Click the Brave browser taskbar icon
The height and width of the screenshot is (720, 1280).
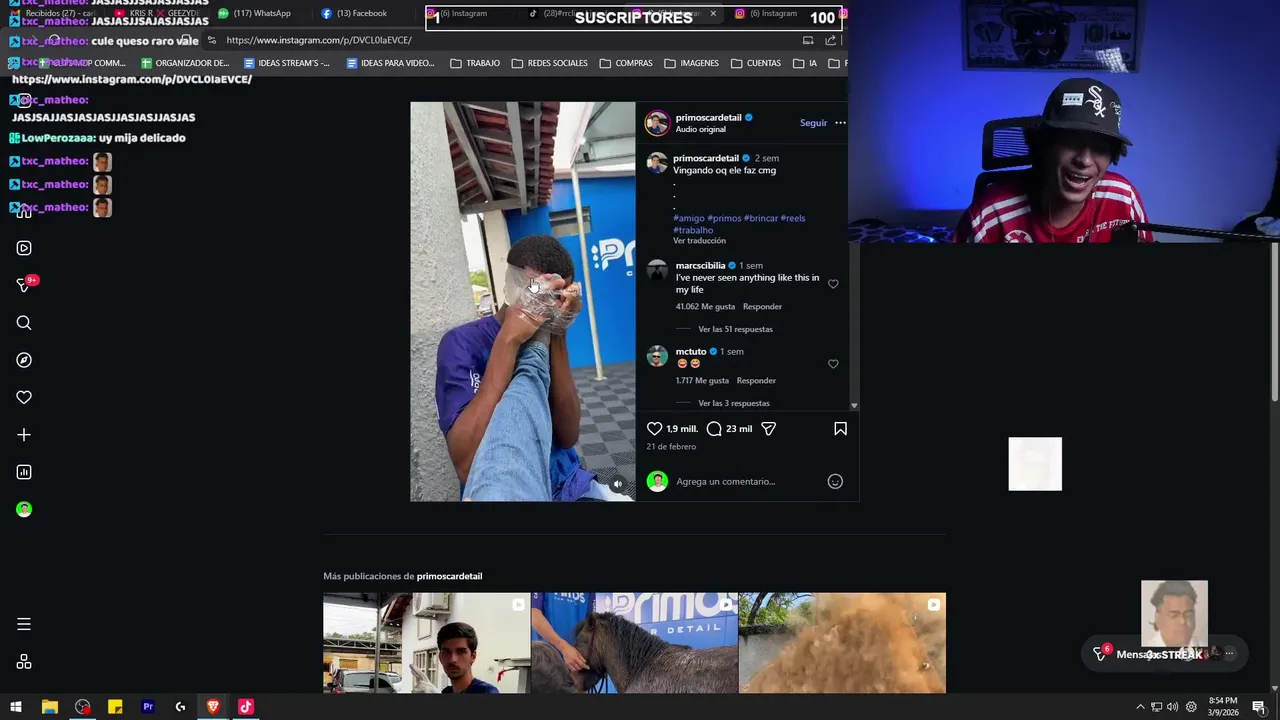click(213, 707)
